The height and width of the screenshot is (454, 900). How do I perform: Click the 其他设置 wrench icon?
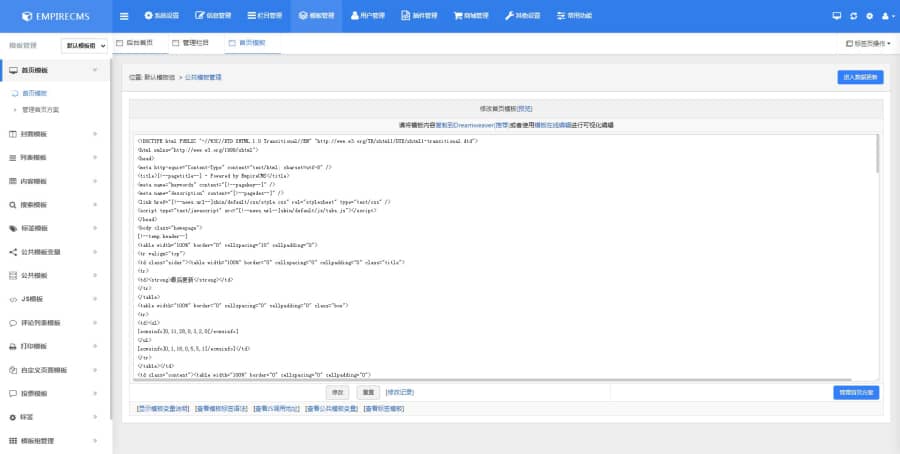tap(509, 15)
